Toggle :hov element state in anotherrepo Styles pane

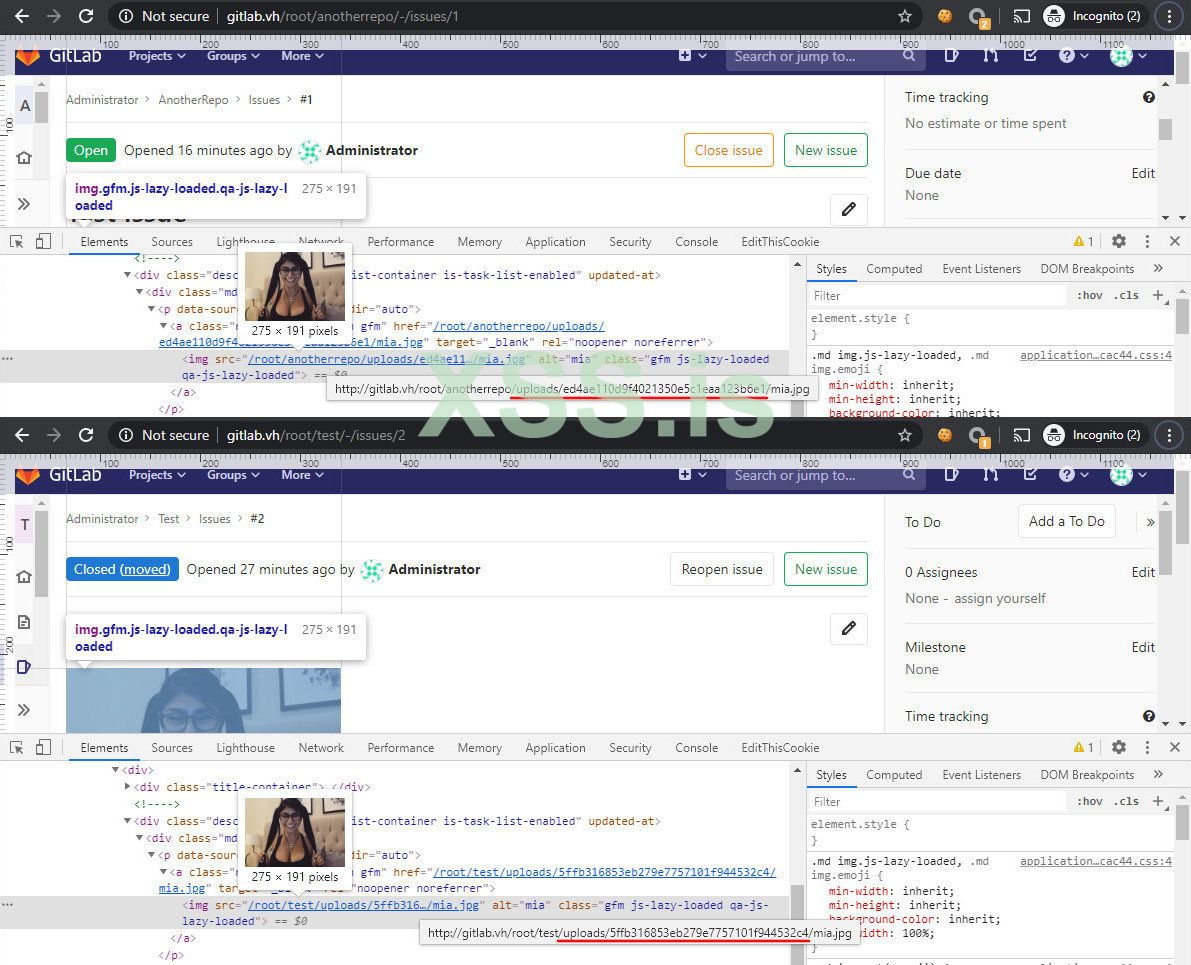[x=1089, y=296]
